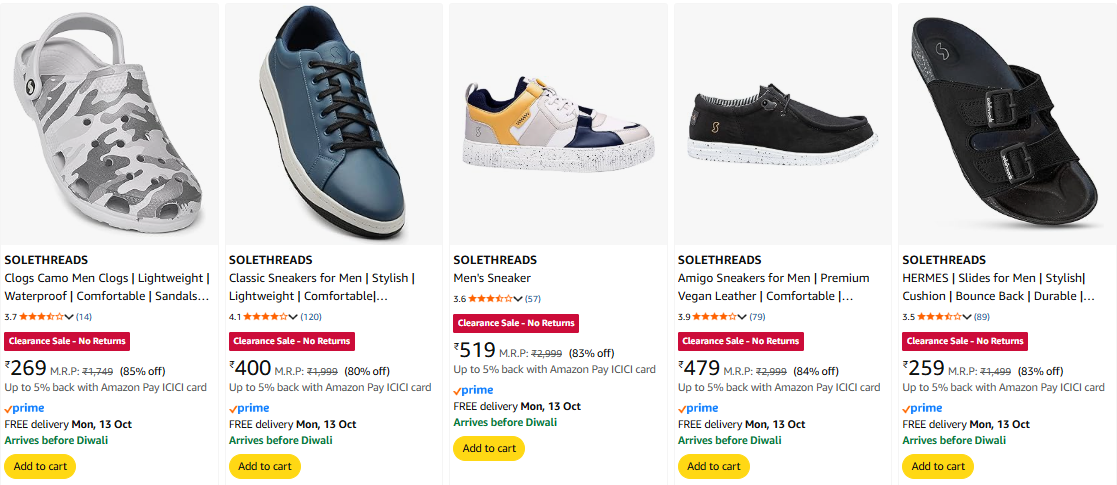Image resolution: width=1117 pixels, height=485 pixels.
Task: Click prime logo under Classic Sneakers
Action: tap(249, 408)
